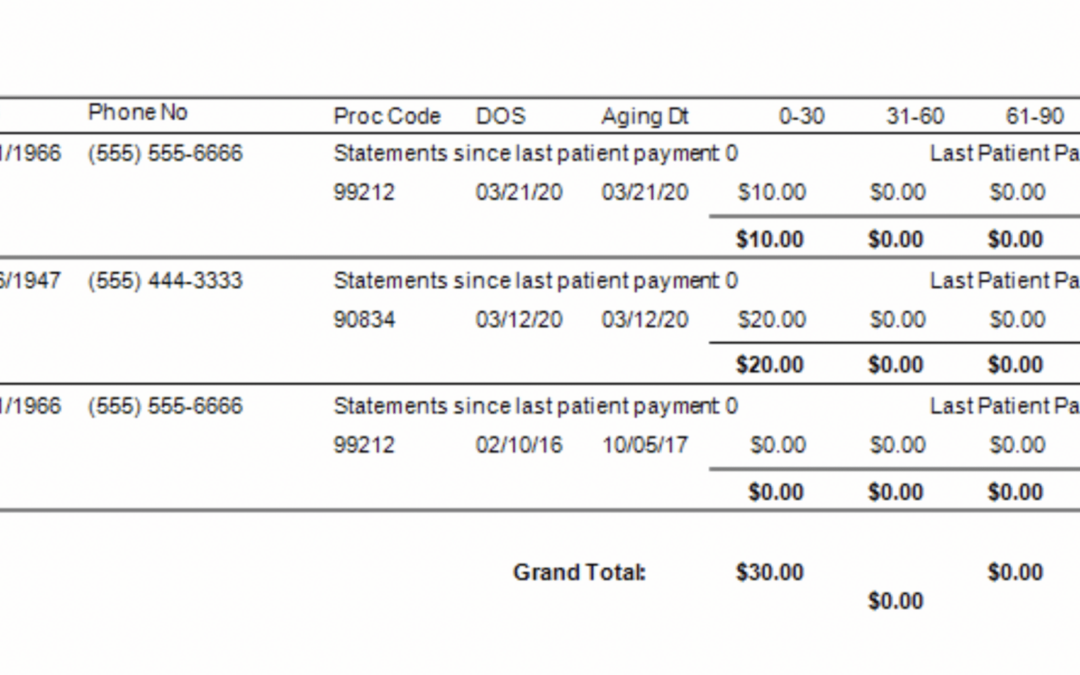Click the $30.00 grand total amount

click(x=770, y=572)
